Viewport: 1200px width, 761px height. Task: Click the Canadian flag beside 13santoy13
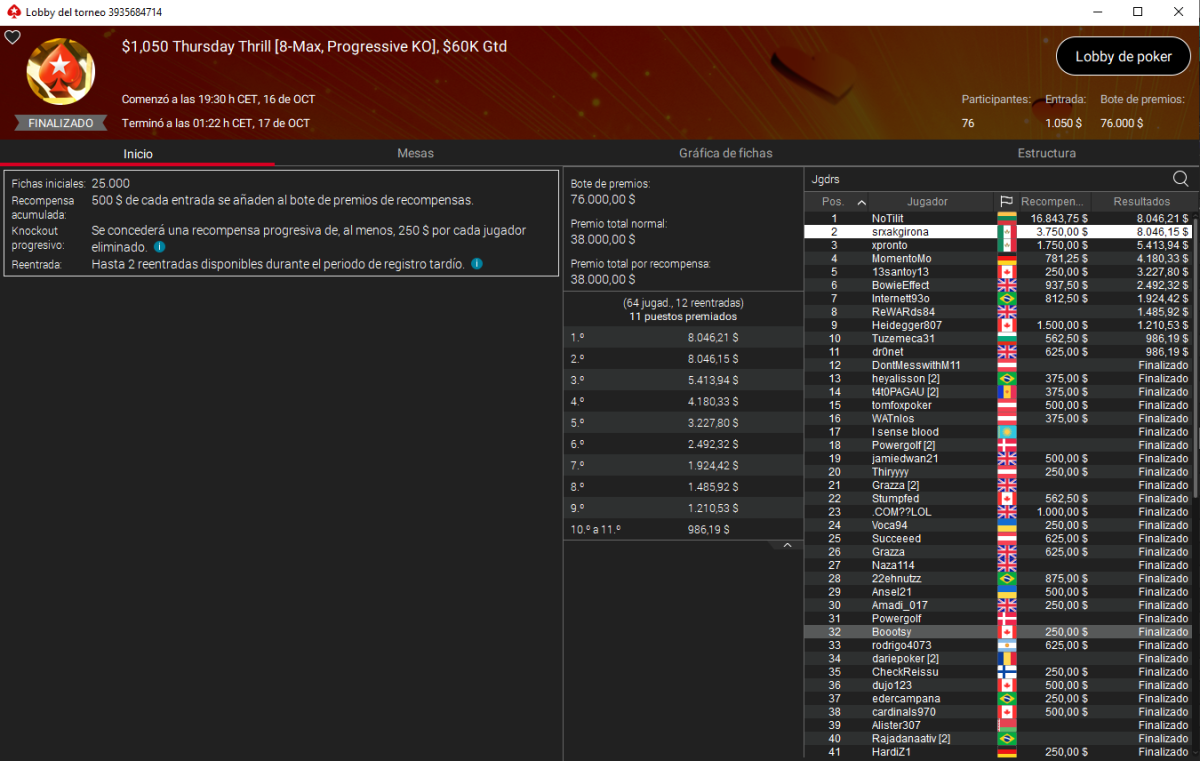click(1006, 272)
